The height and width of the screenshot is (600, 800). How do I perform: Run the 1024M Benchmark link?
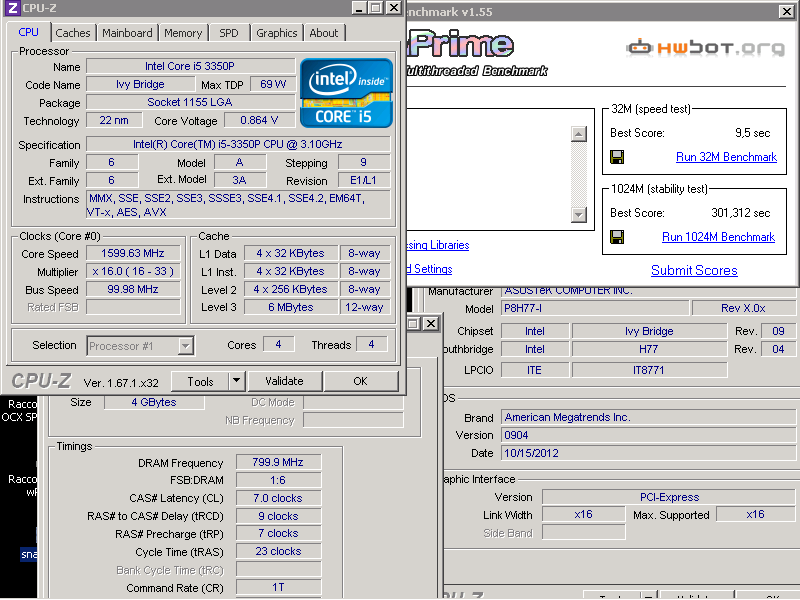(x=718, y=237)
